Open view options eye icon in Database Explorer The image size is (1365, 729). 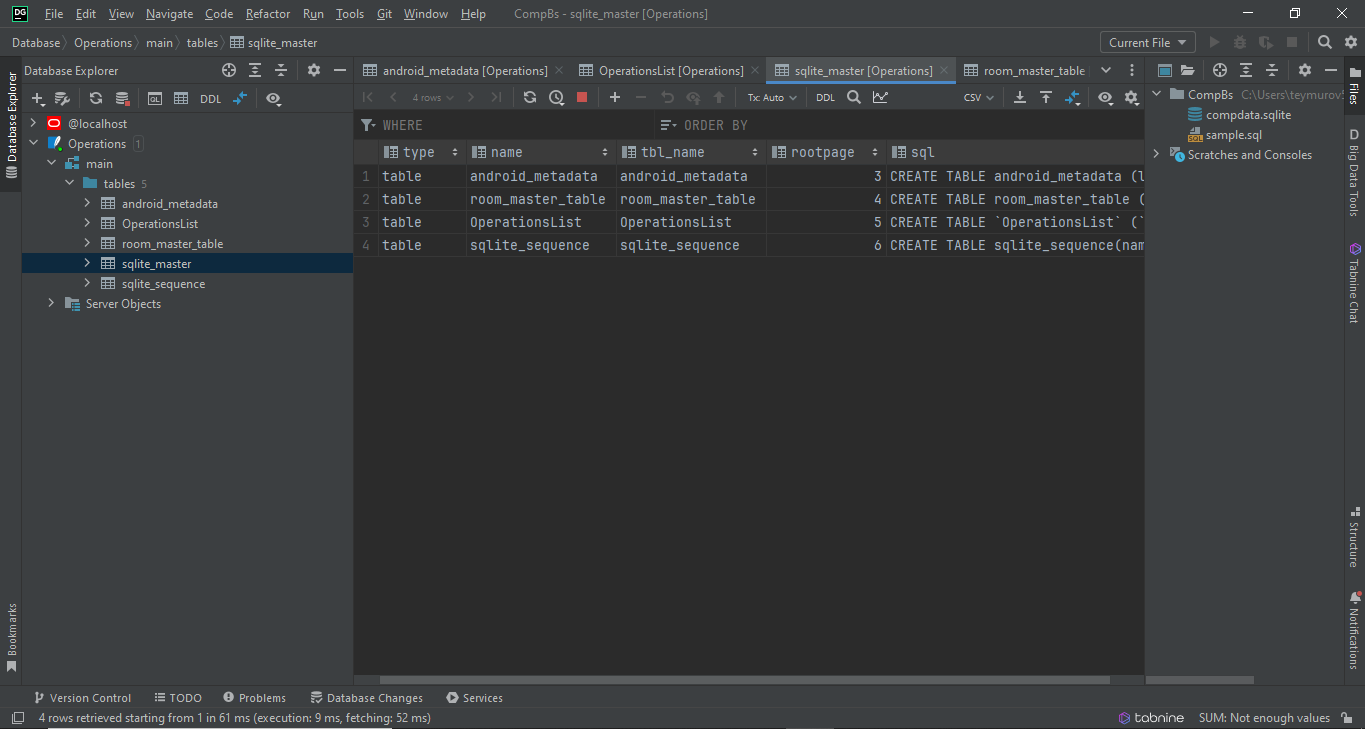(274, 98)
